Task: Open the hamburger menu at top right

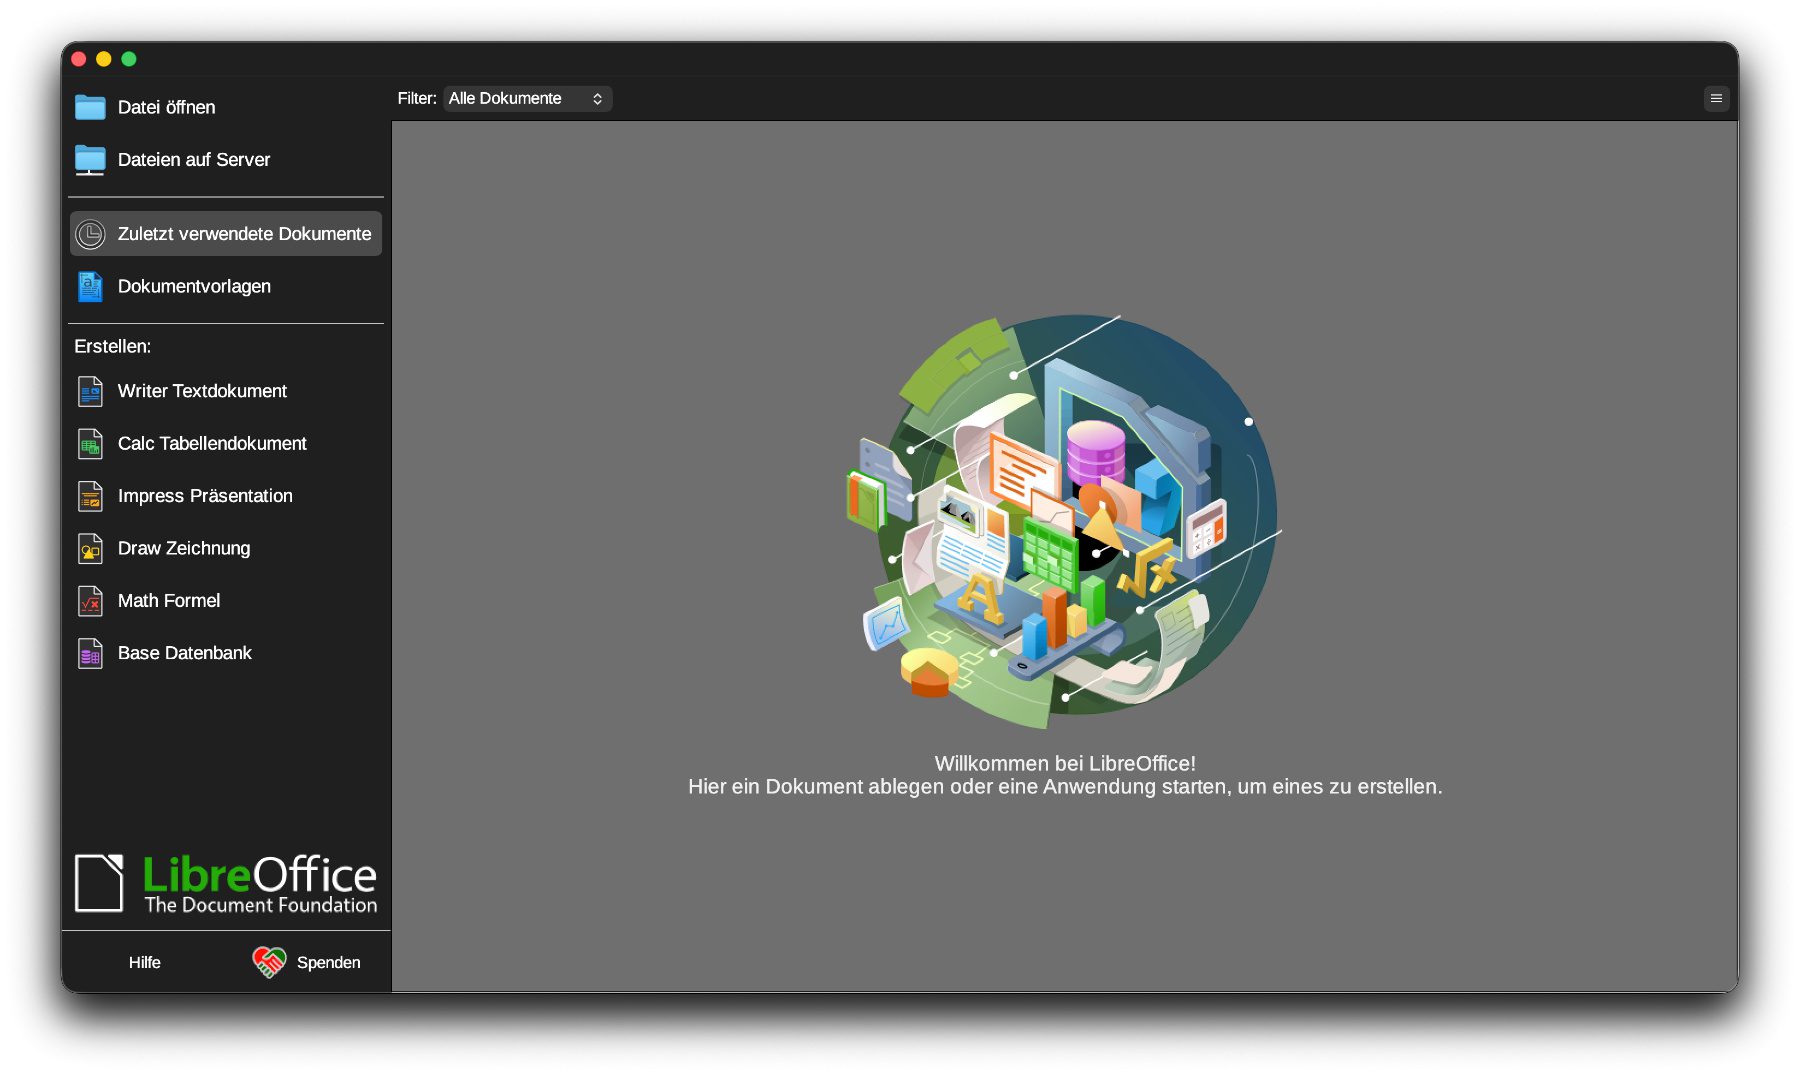Action: point(1716,98)
